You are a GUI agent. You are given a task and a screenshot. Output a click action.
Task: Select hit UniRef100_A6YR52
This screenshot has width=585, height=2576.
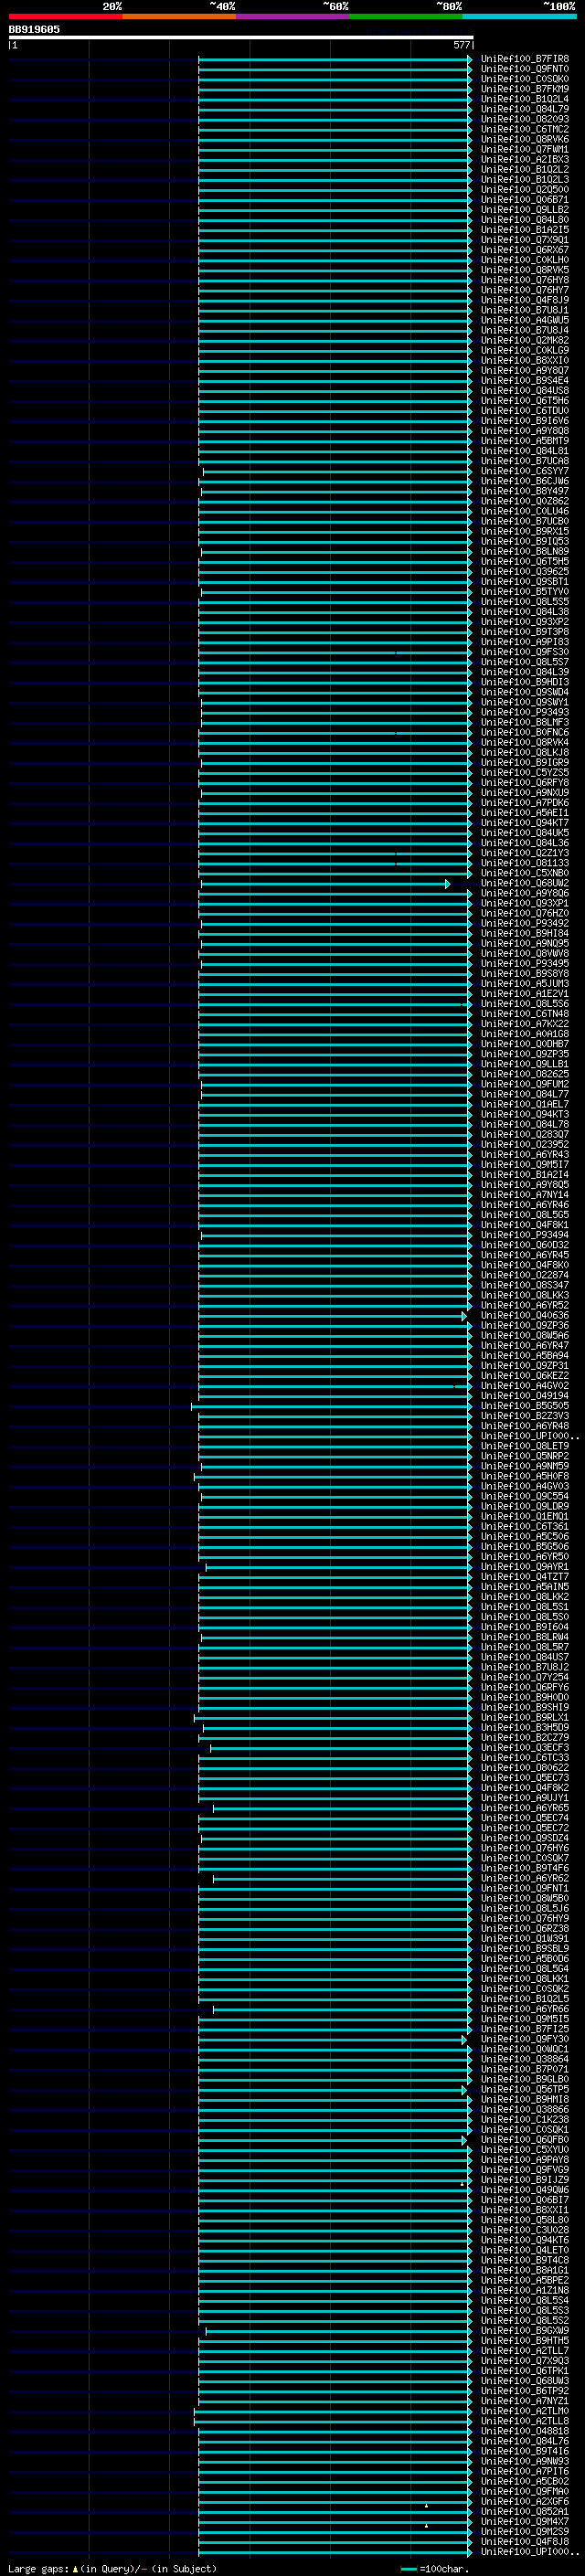tap(525, 1306)
